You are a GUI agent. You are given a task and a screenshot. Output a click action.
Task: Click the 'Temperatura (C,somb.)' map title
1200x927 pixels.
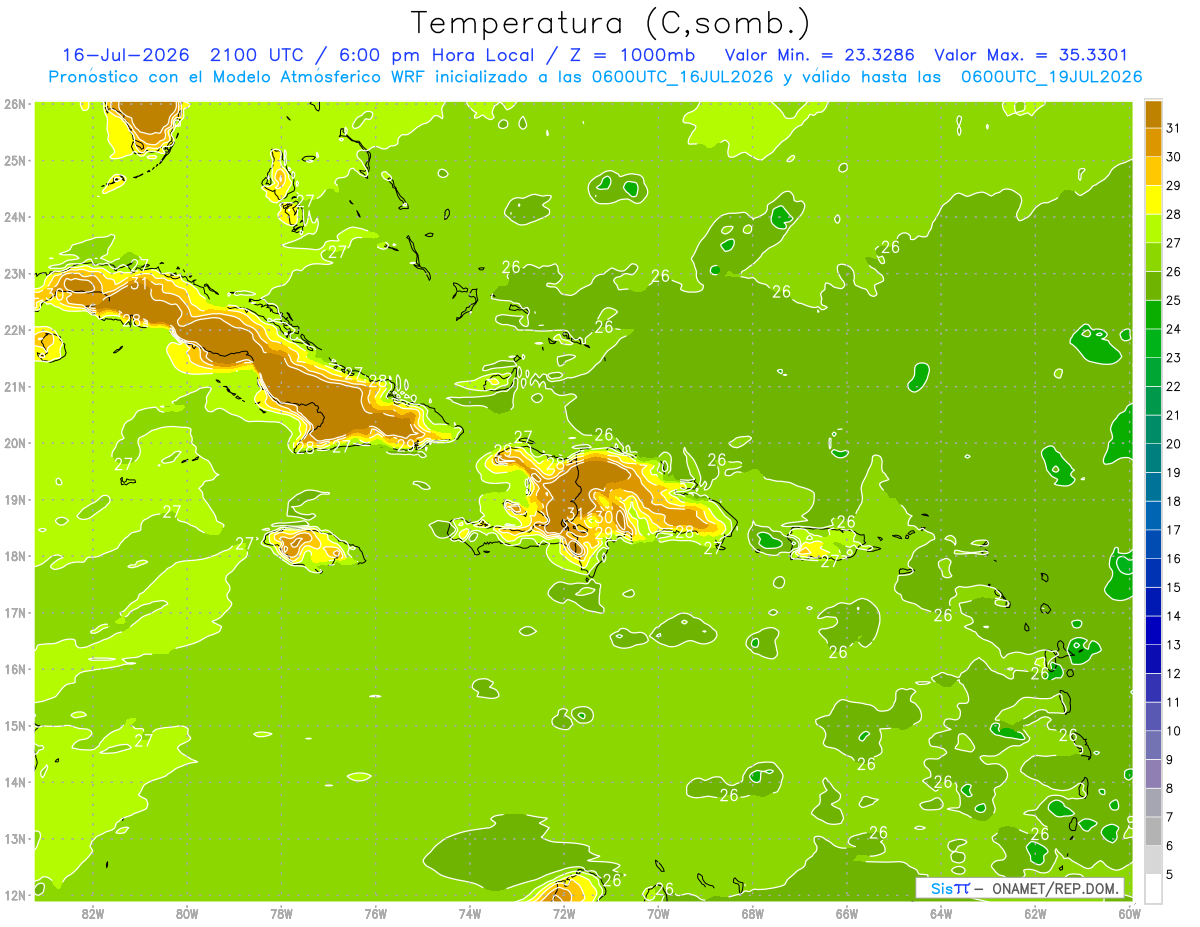click(611, 22)
